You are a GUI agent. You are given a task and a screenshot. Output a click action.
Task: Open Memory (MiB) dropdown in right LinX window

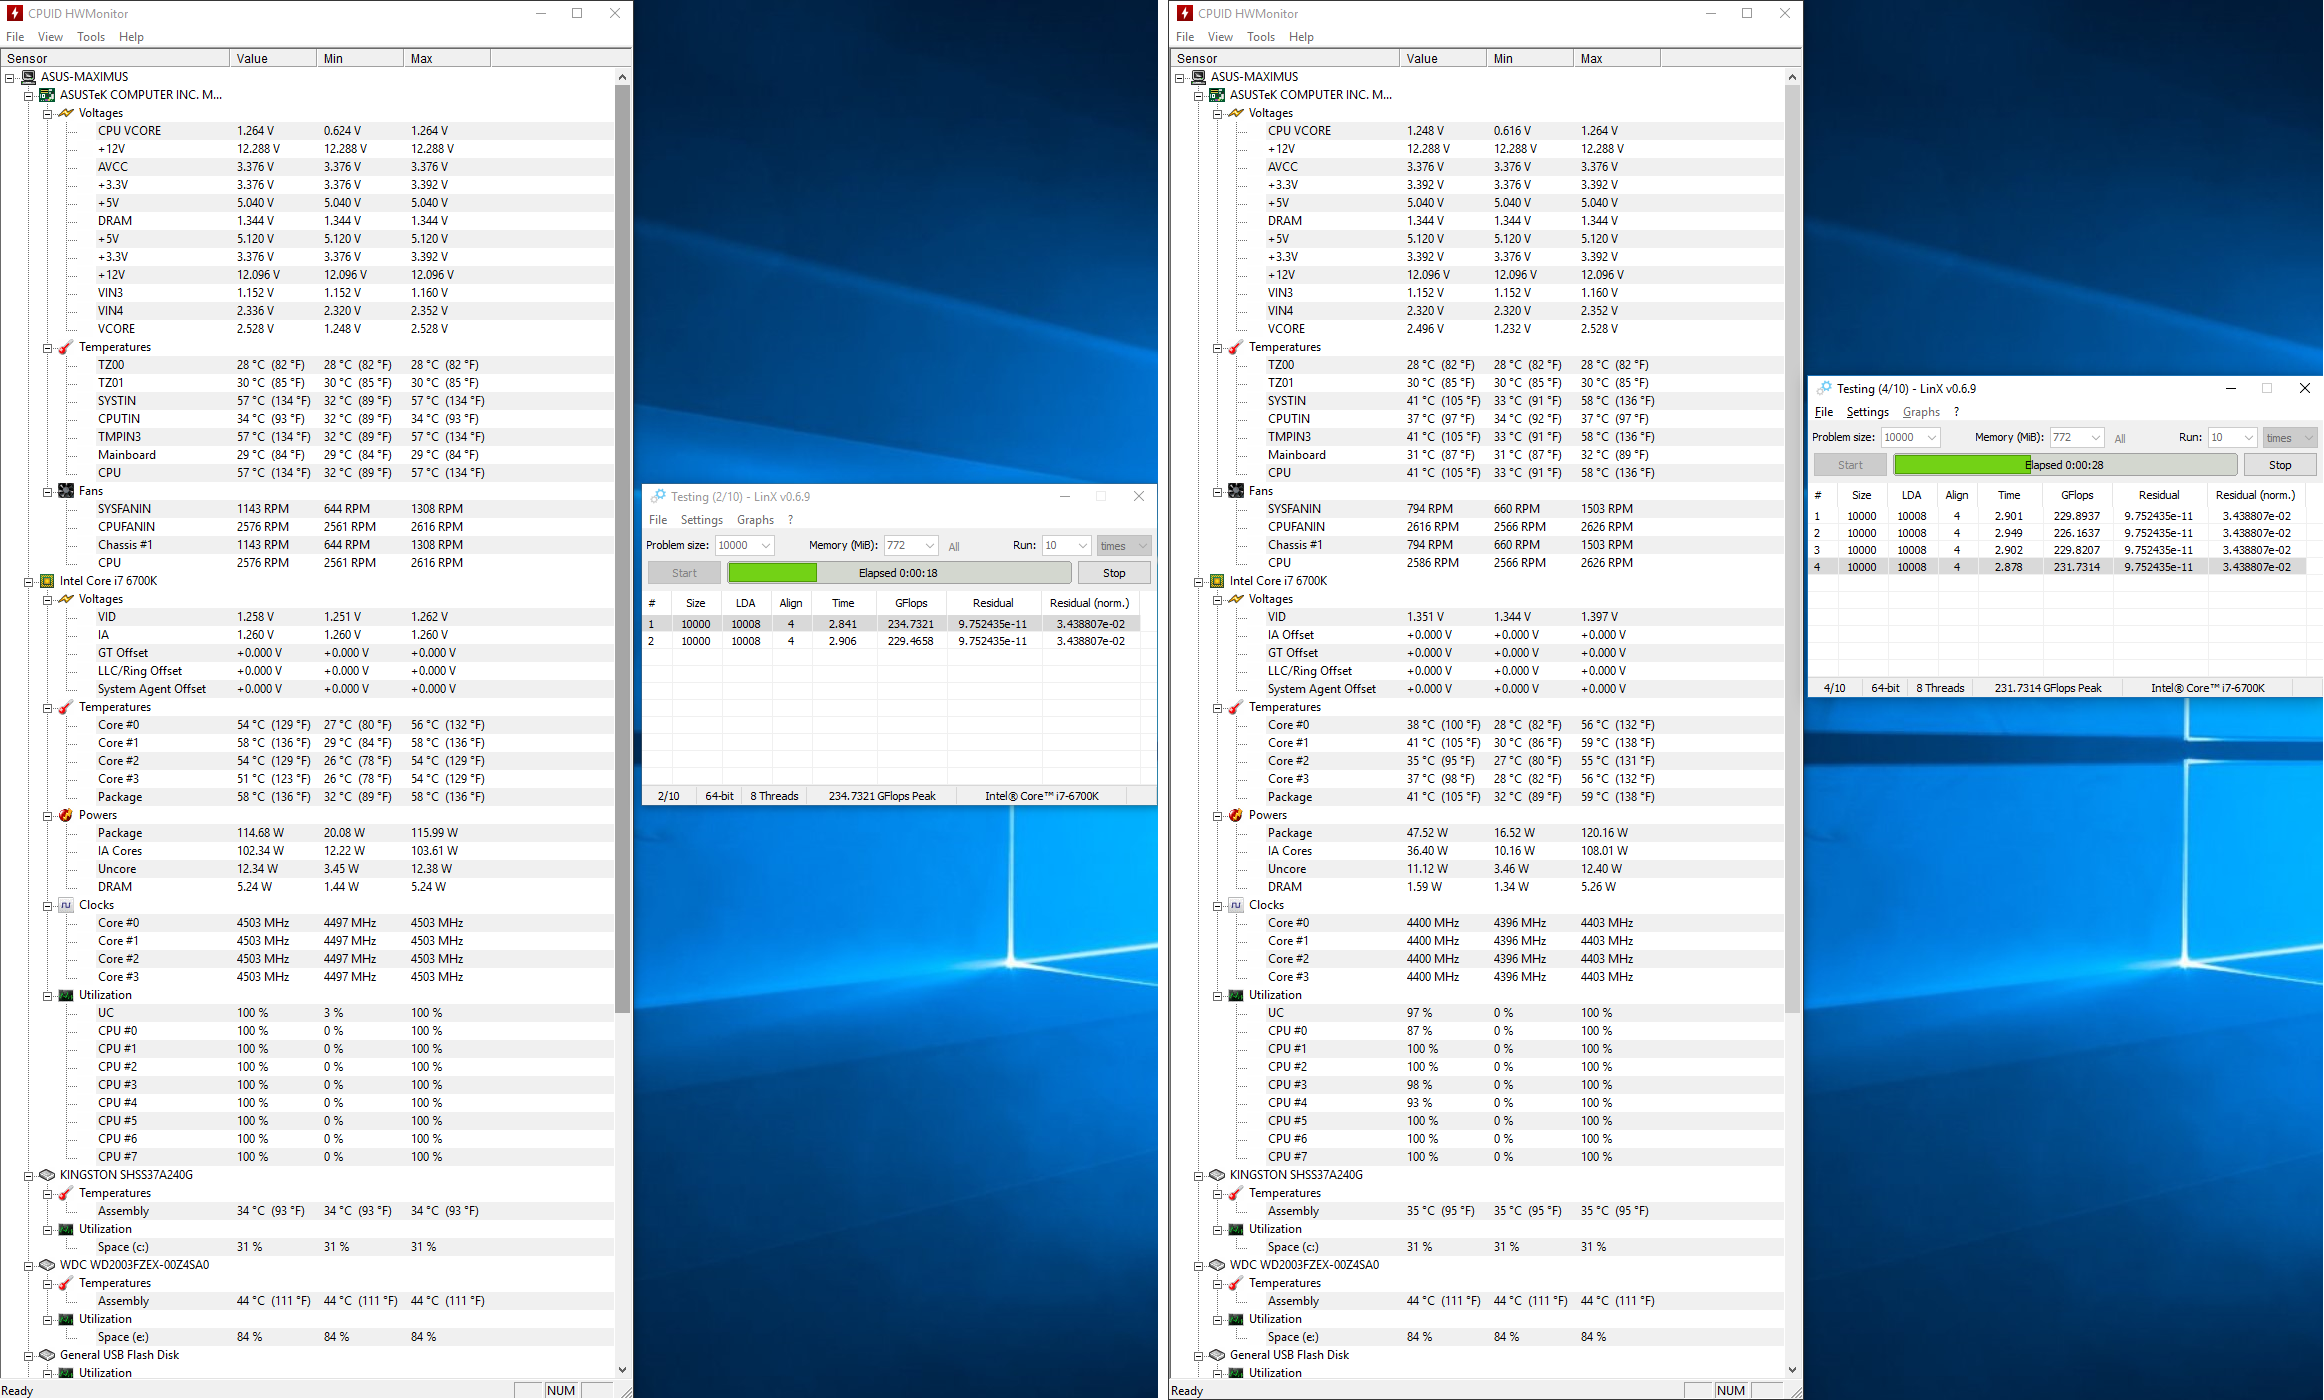2095,438
